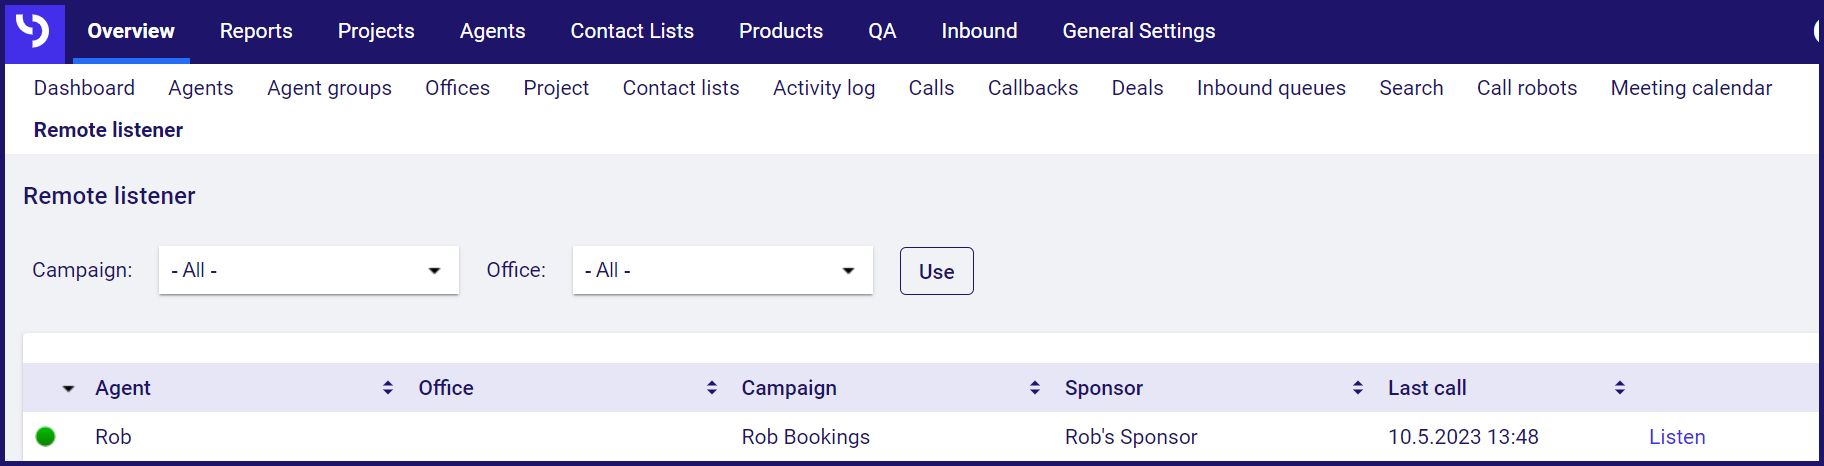The height and width of the screenshot is (466, 1824).
Task: Switch to the Activity log tab
Action: coord(824,88)
